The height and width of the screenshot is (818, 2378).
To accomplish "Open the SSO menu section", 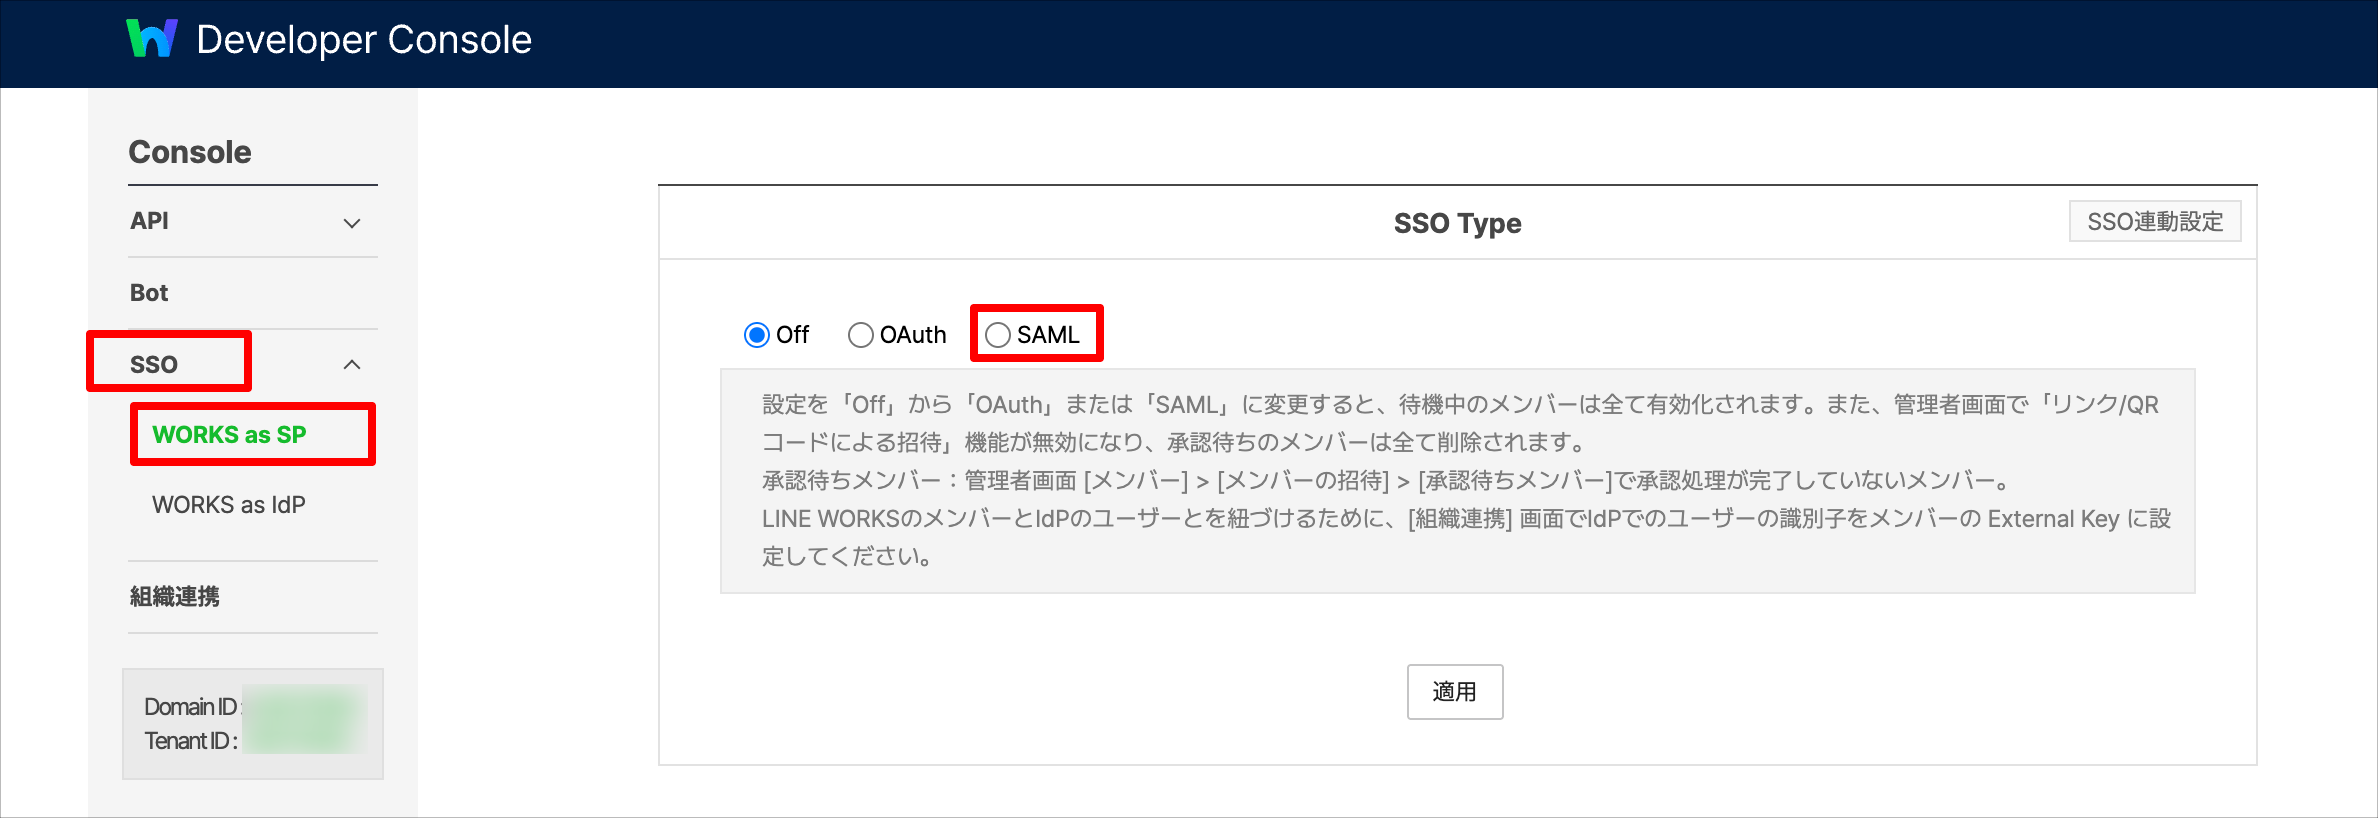I will [154, 365].
